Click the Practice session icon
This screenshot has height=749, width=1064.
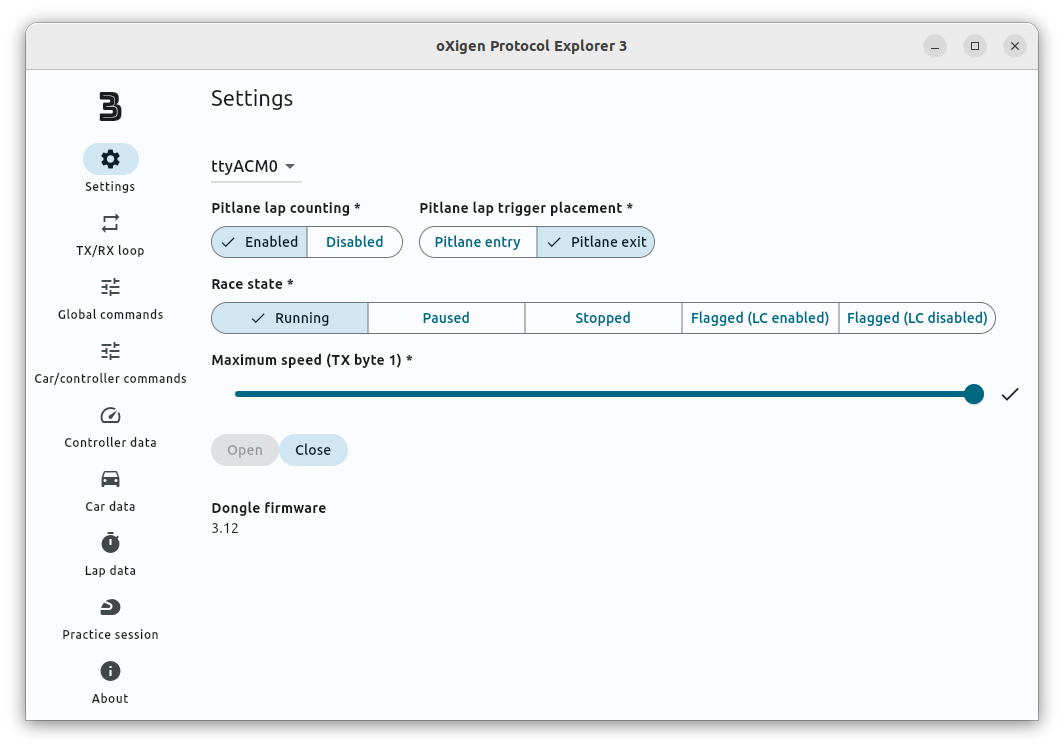click(x=110, y=607)
